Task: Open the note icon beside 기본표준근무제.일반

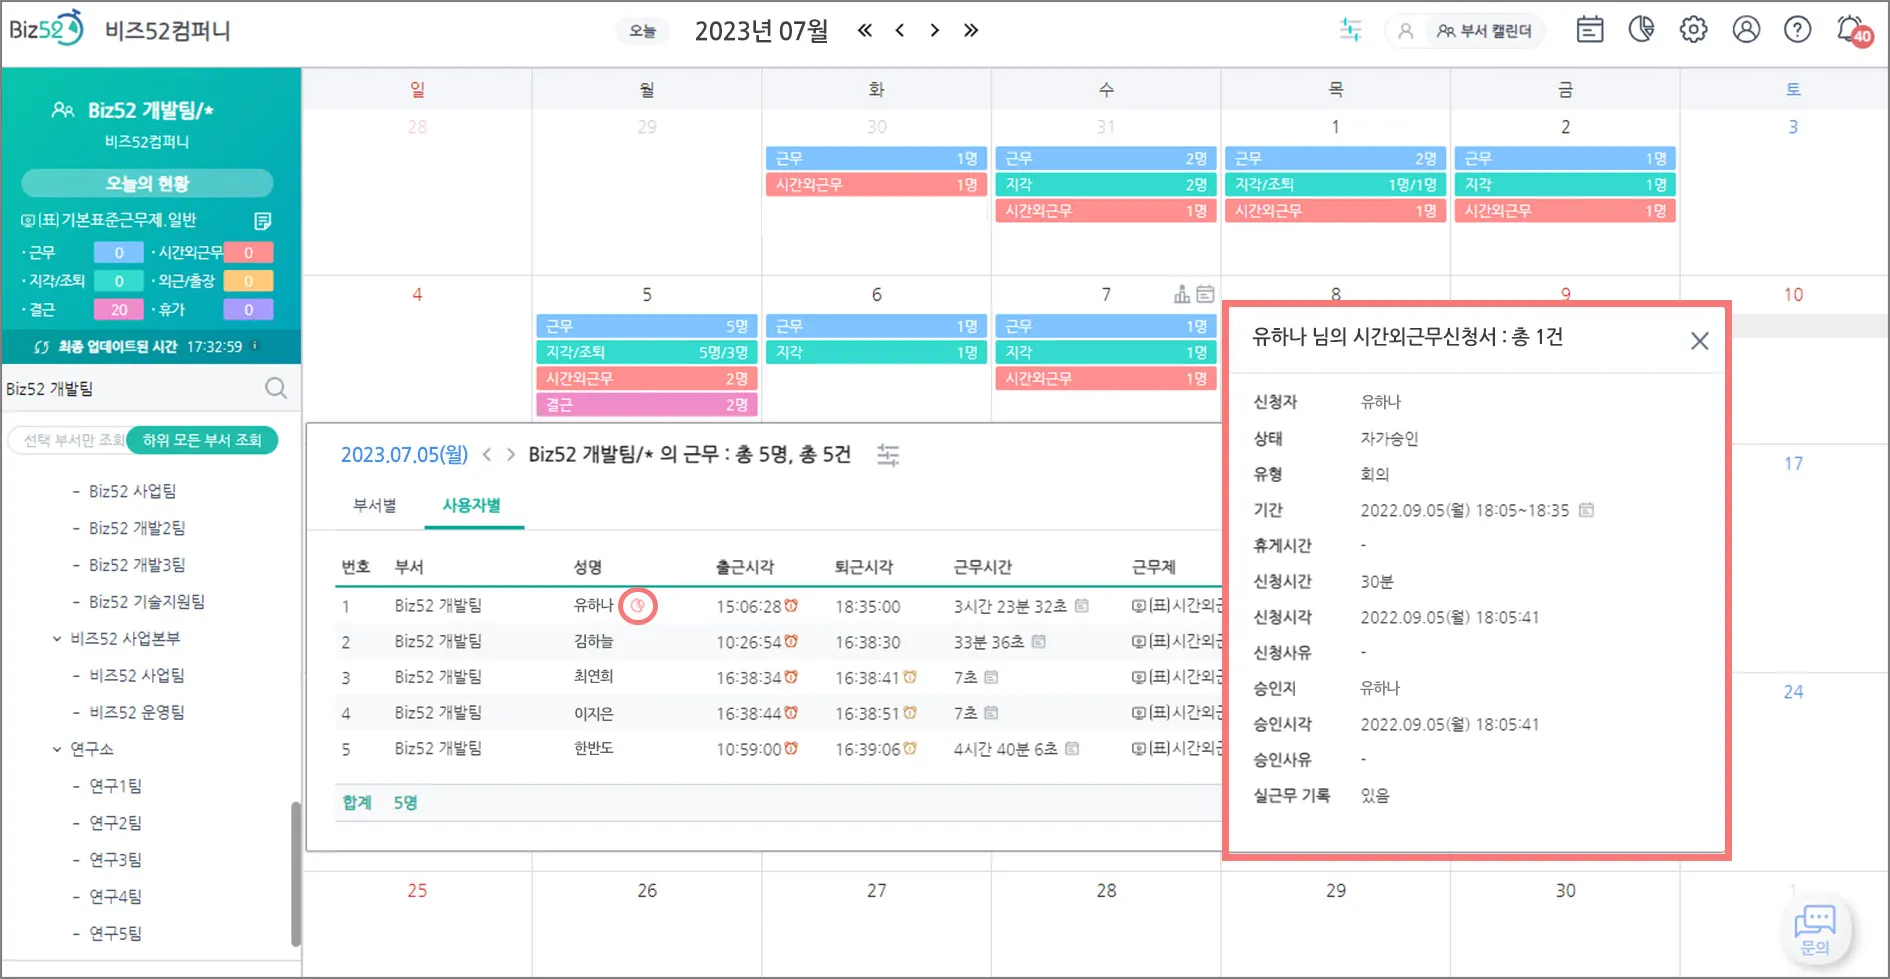Action: (x=263, y=221)
